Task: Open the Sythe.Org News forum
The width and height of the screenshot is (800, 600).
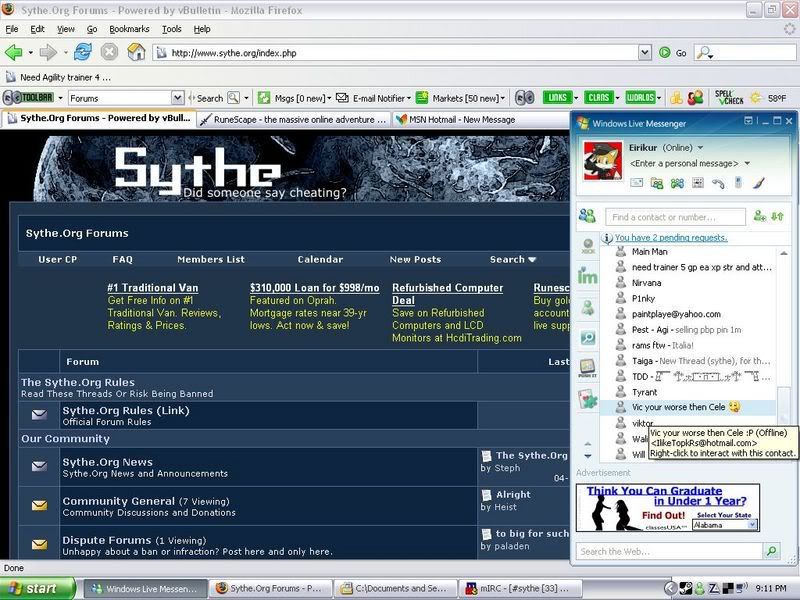Action: 108,462
